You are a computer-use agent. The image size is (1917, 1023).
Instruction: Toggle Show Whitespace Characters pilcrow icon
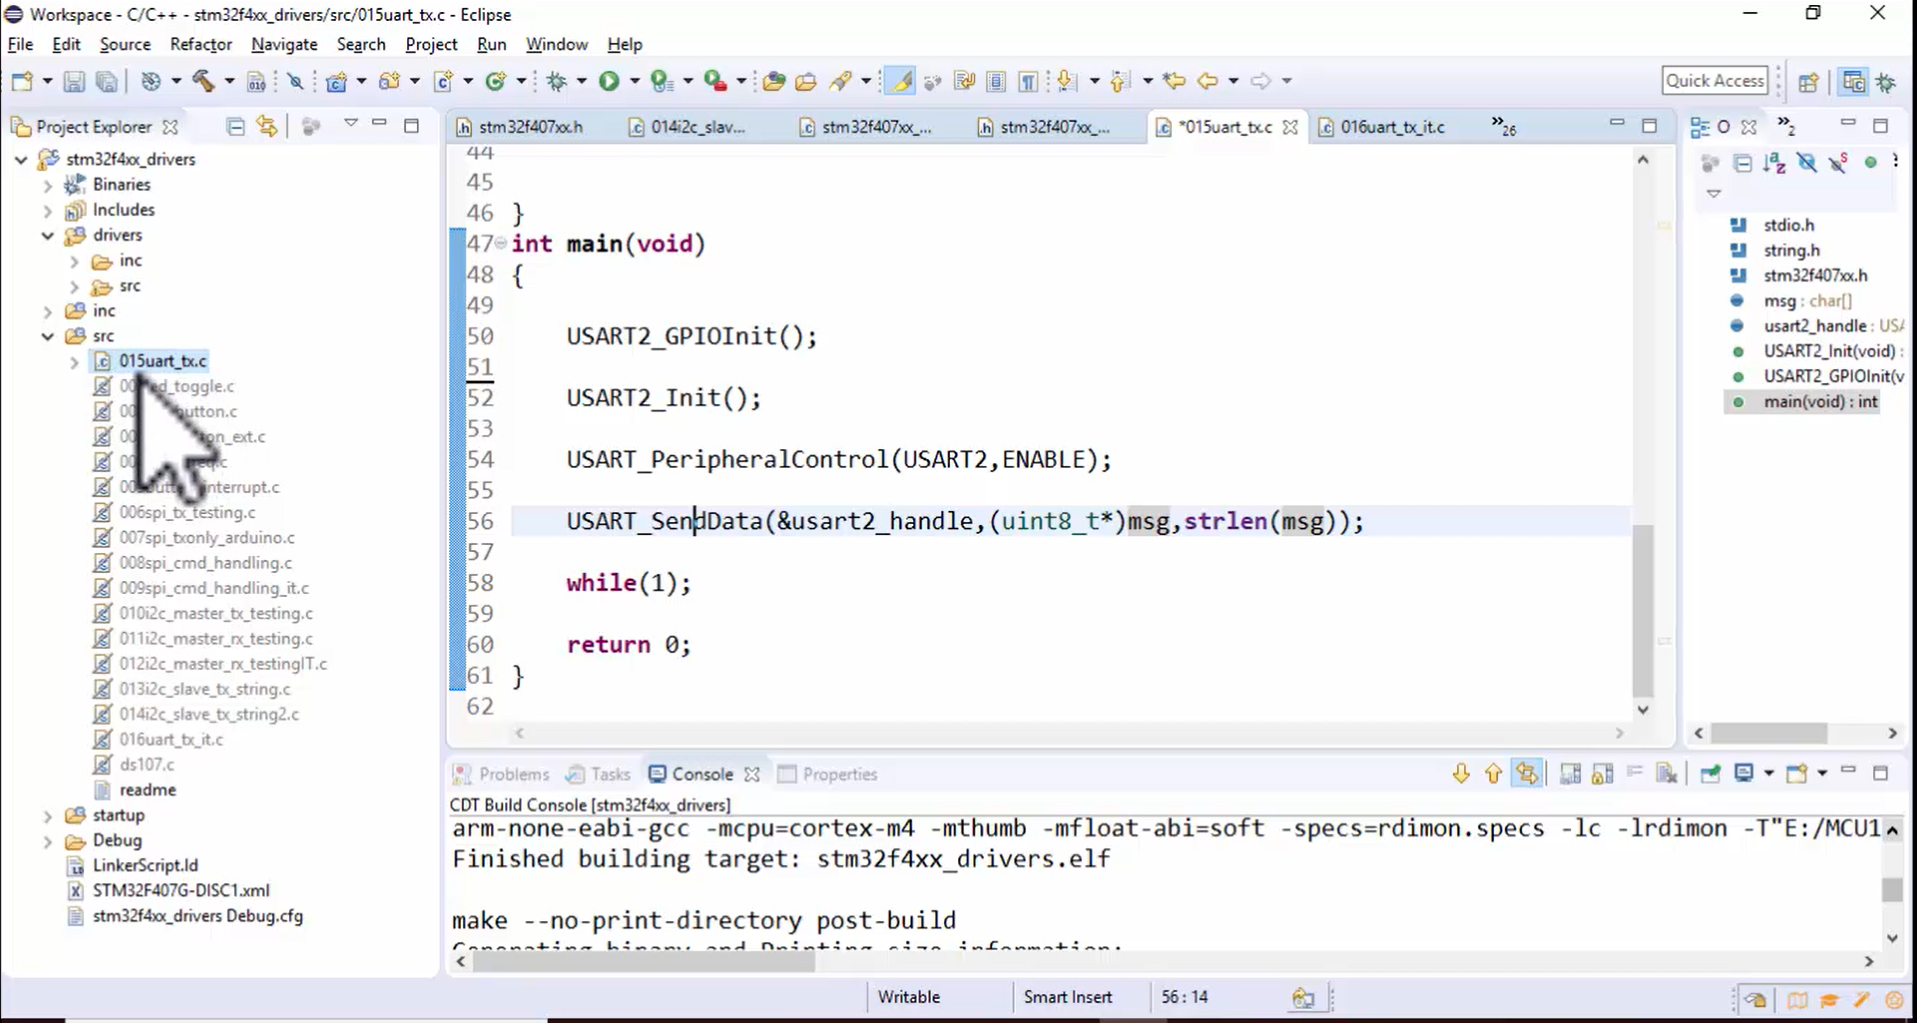(x=1028, y=81)
